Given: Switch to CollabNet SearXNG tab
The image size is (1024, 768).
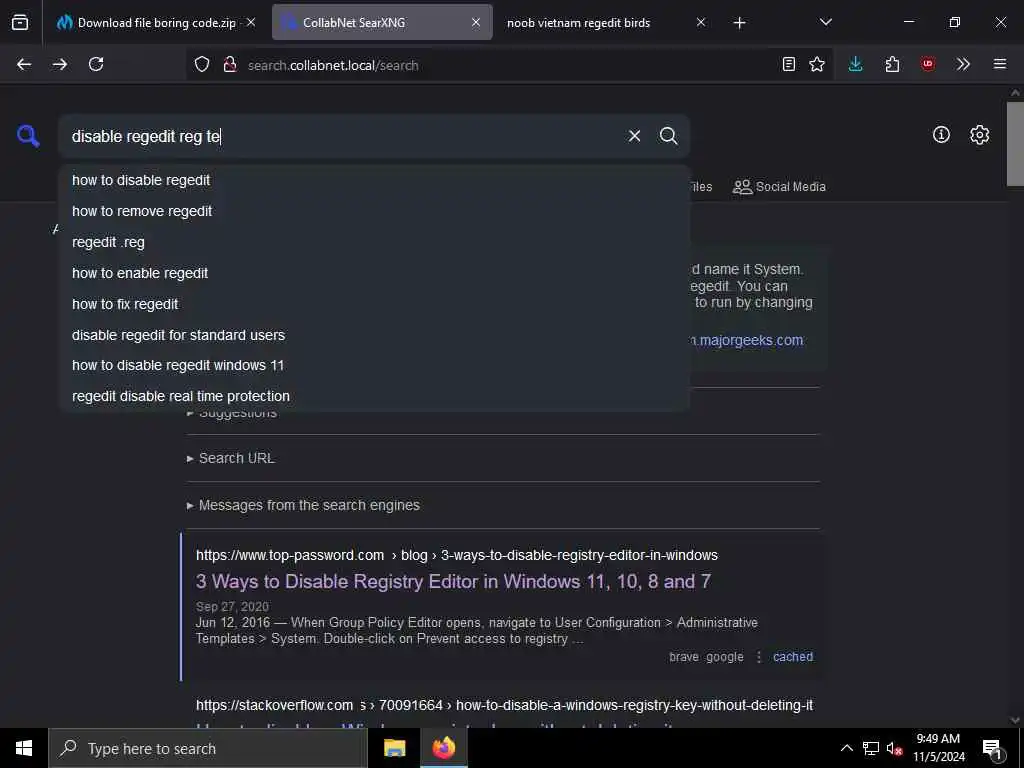Looking at the screenshot, I should point(382,23).
